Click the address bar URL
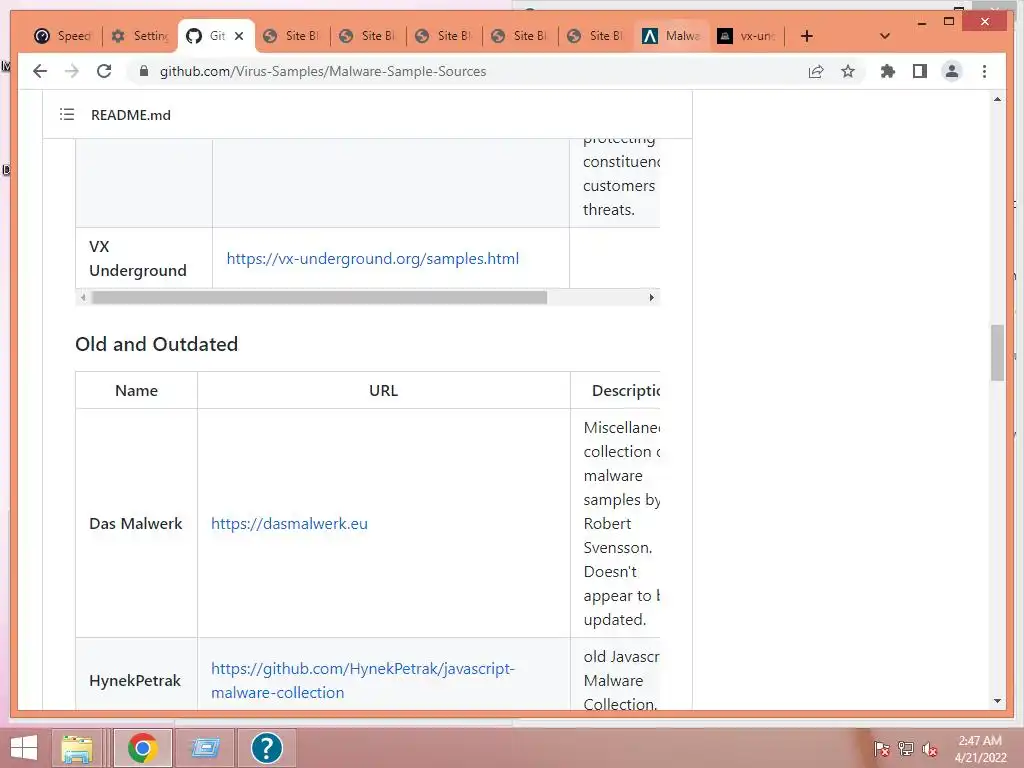This screenshot has width=1024, height=768. click(x=323, y=71)
